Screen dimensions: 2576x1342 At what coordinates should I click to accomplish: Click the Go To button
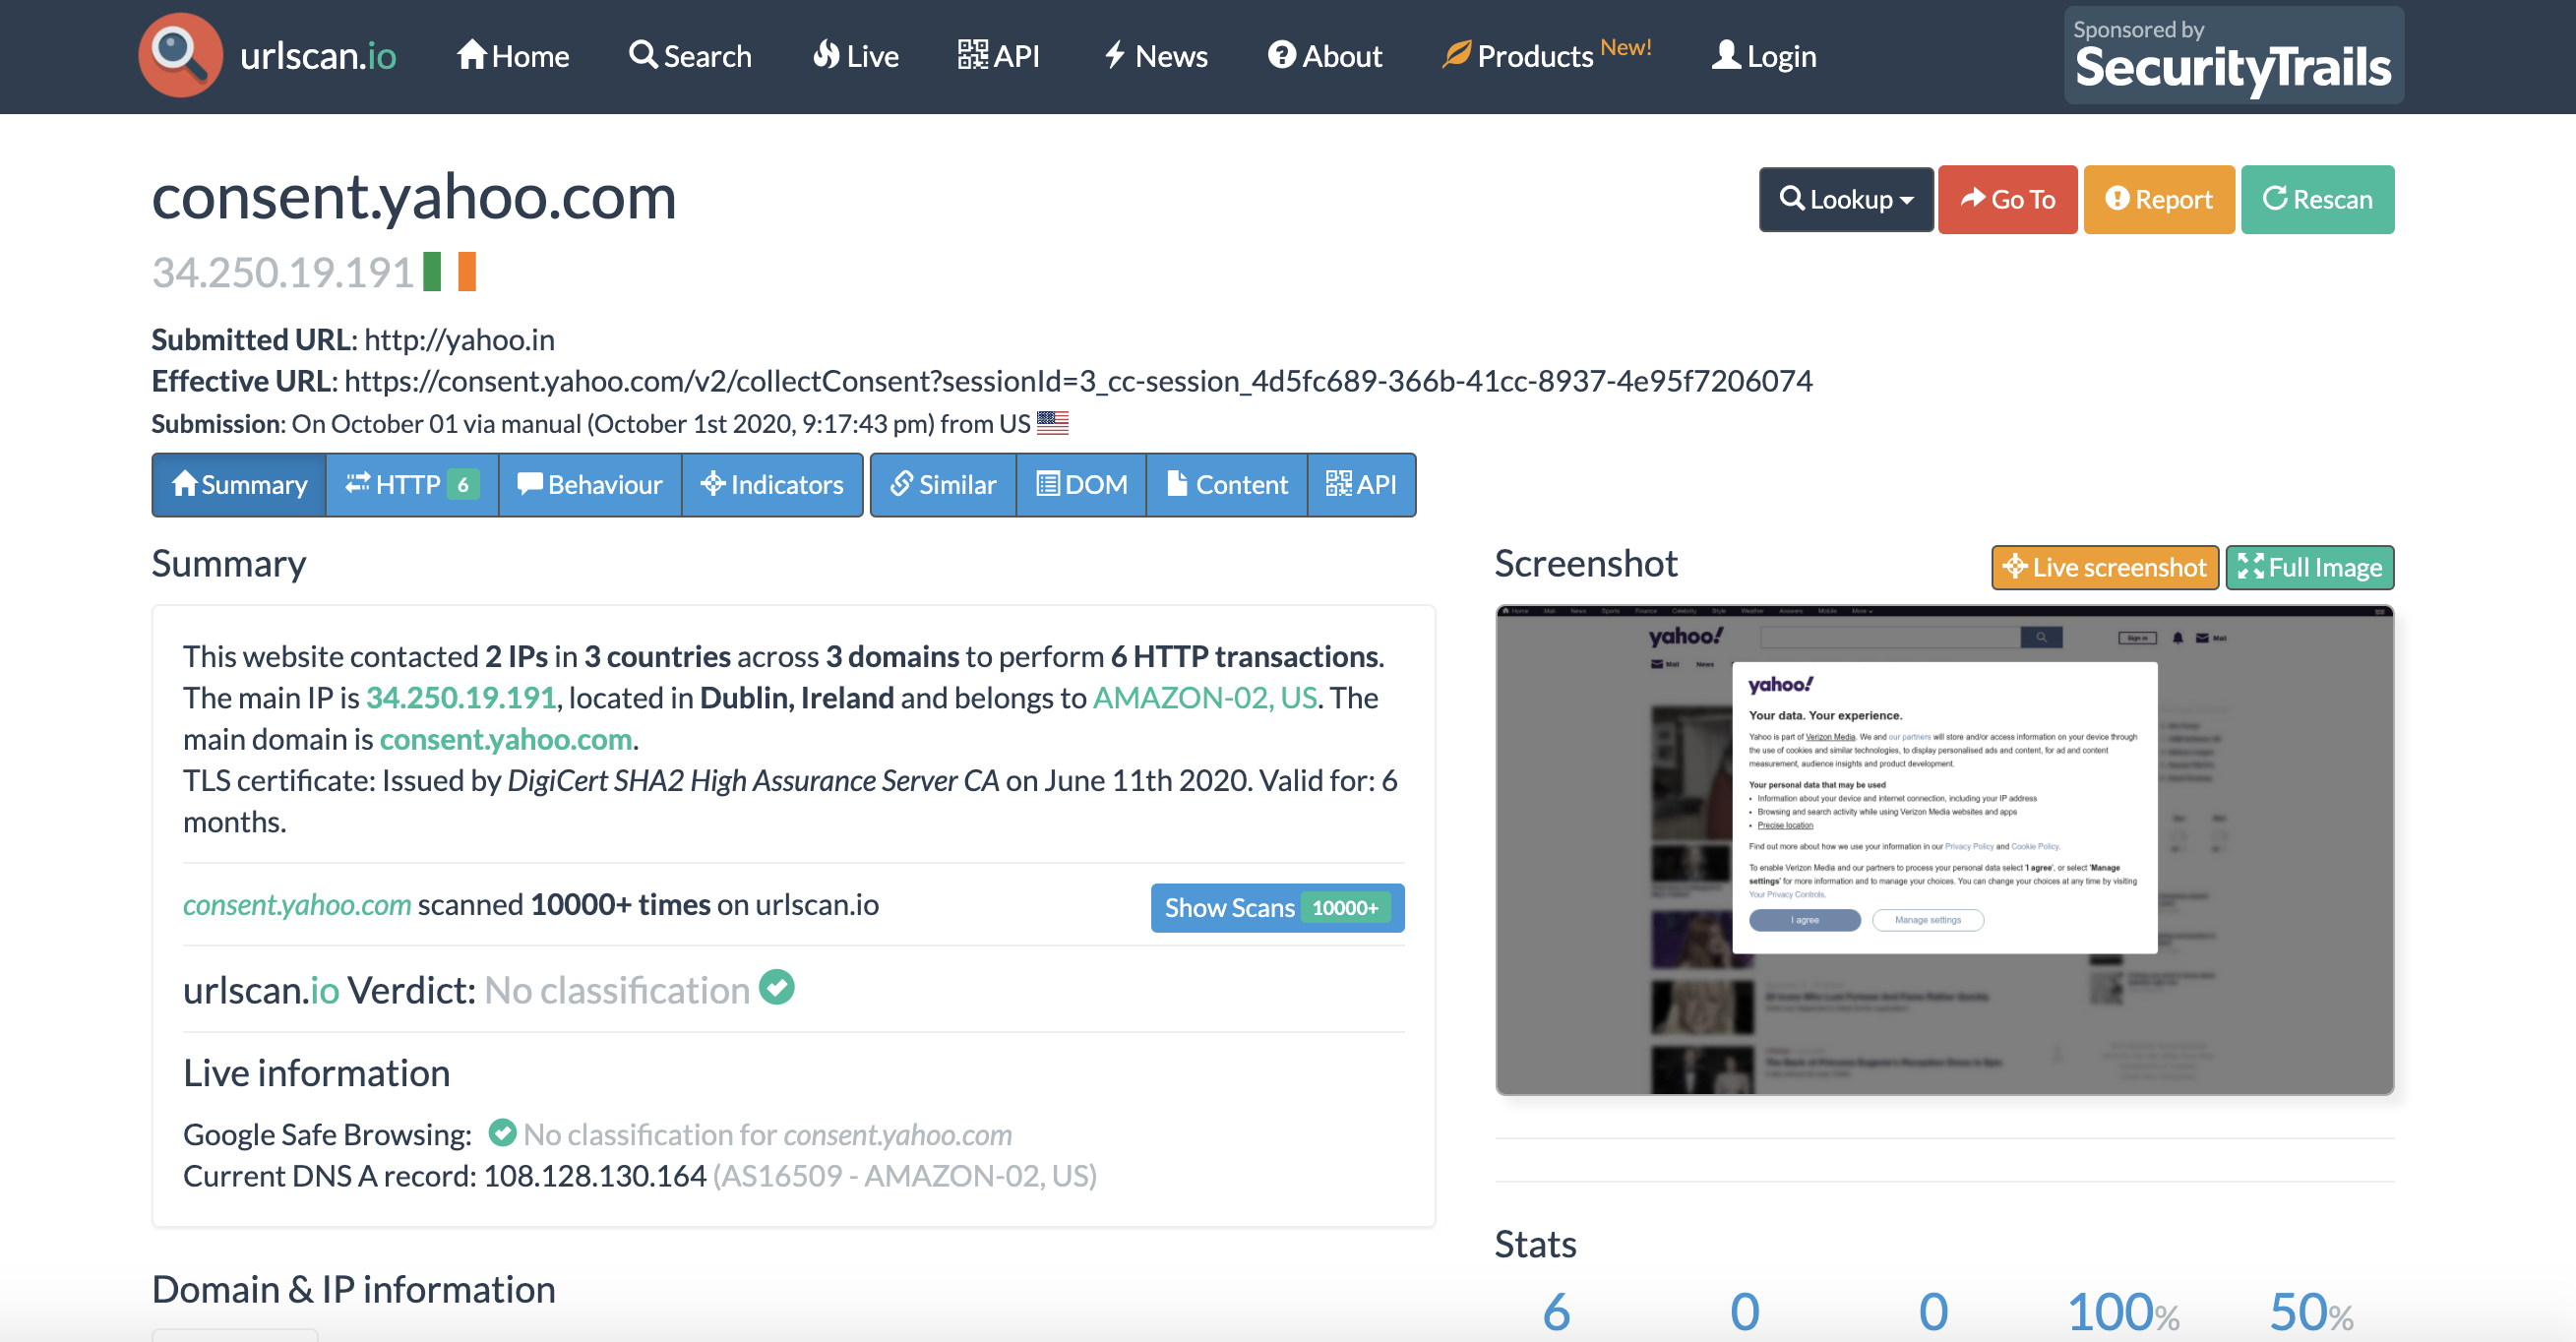(x=2010, y=200)
